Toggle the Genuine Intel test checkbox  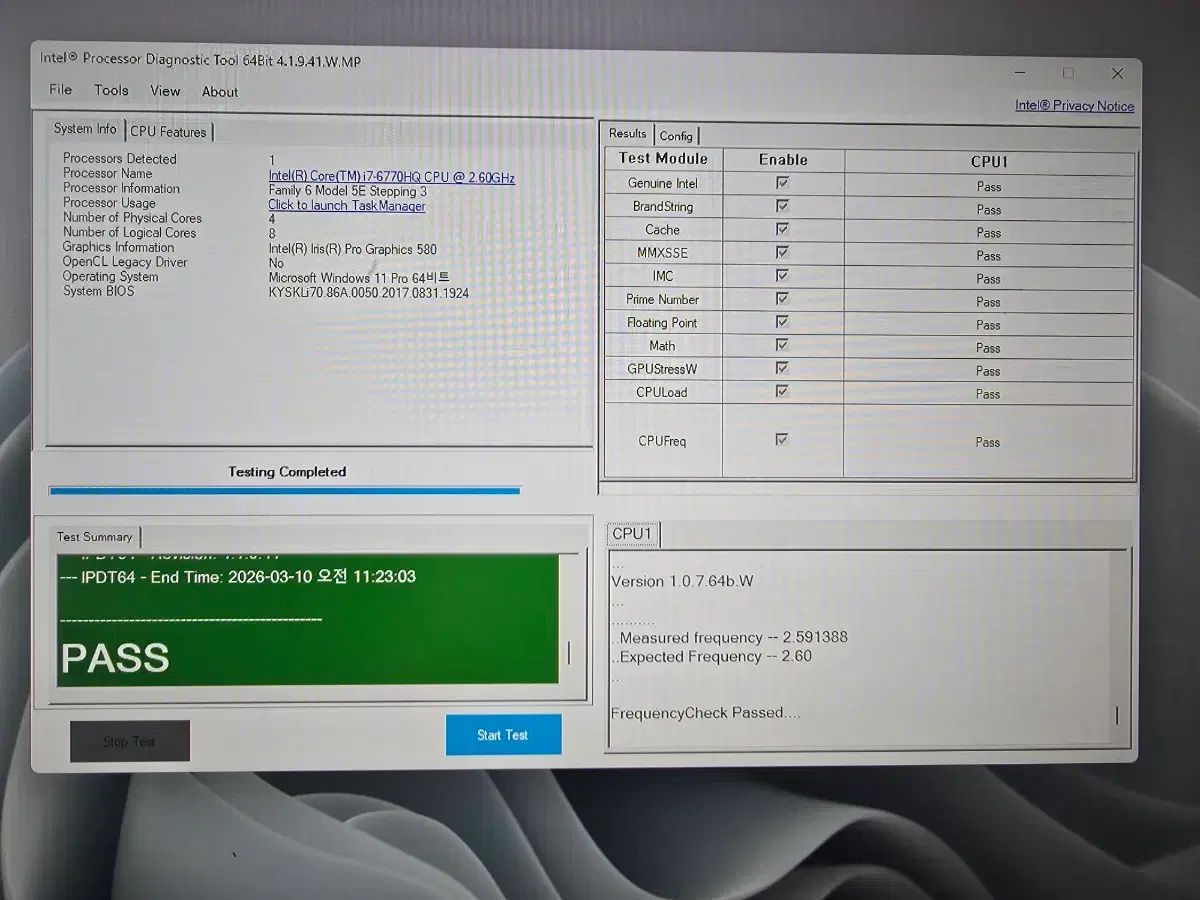783,183
